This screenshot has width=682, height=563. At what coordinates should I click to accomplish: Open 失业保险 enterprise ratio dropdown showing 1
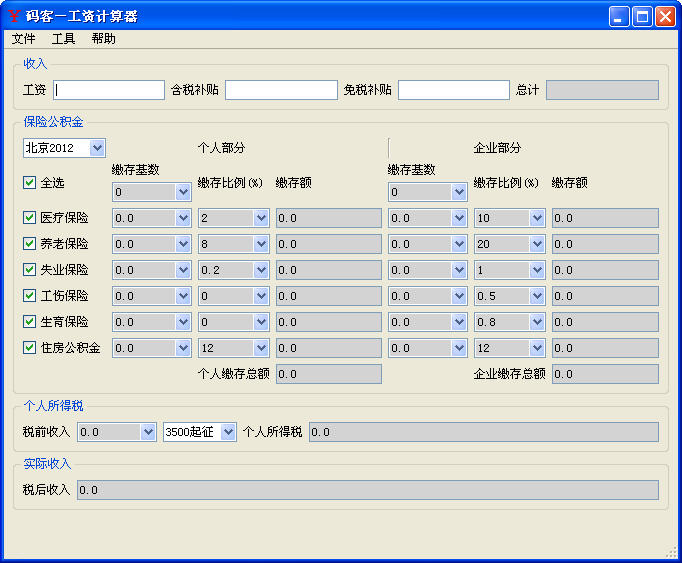(x=510, y=270)
